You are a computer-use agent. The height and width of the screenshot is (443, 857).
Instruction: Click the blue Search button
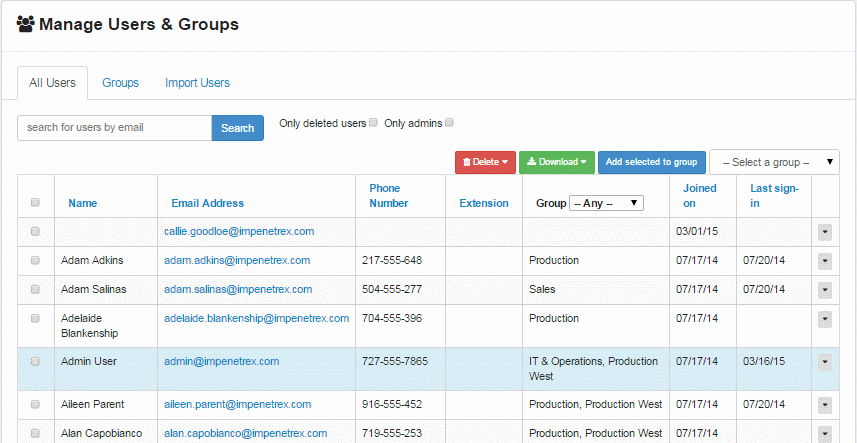[238, 128]
